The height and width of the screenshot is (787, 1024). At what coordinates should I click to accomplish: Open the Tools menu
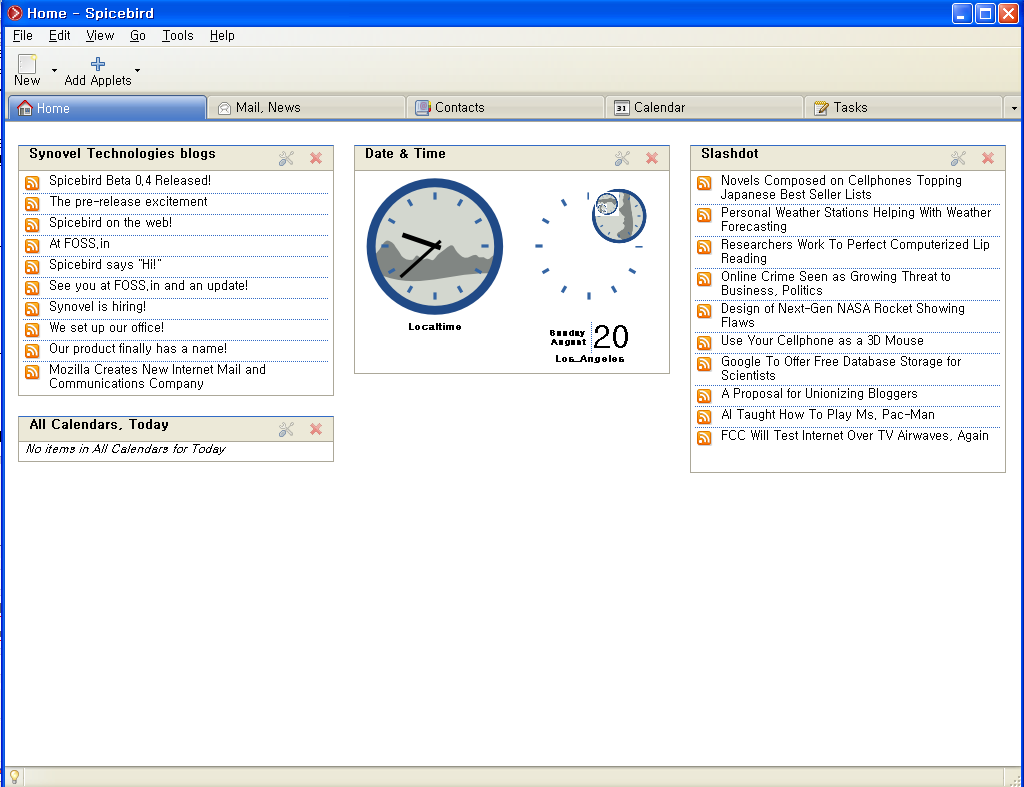[x=178, y=35]
